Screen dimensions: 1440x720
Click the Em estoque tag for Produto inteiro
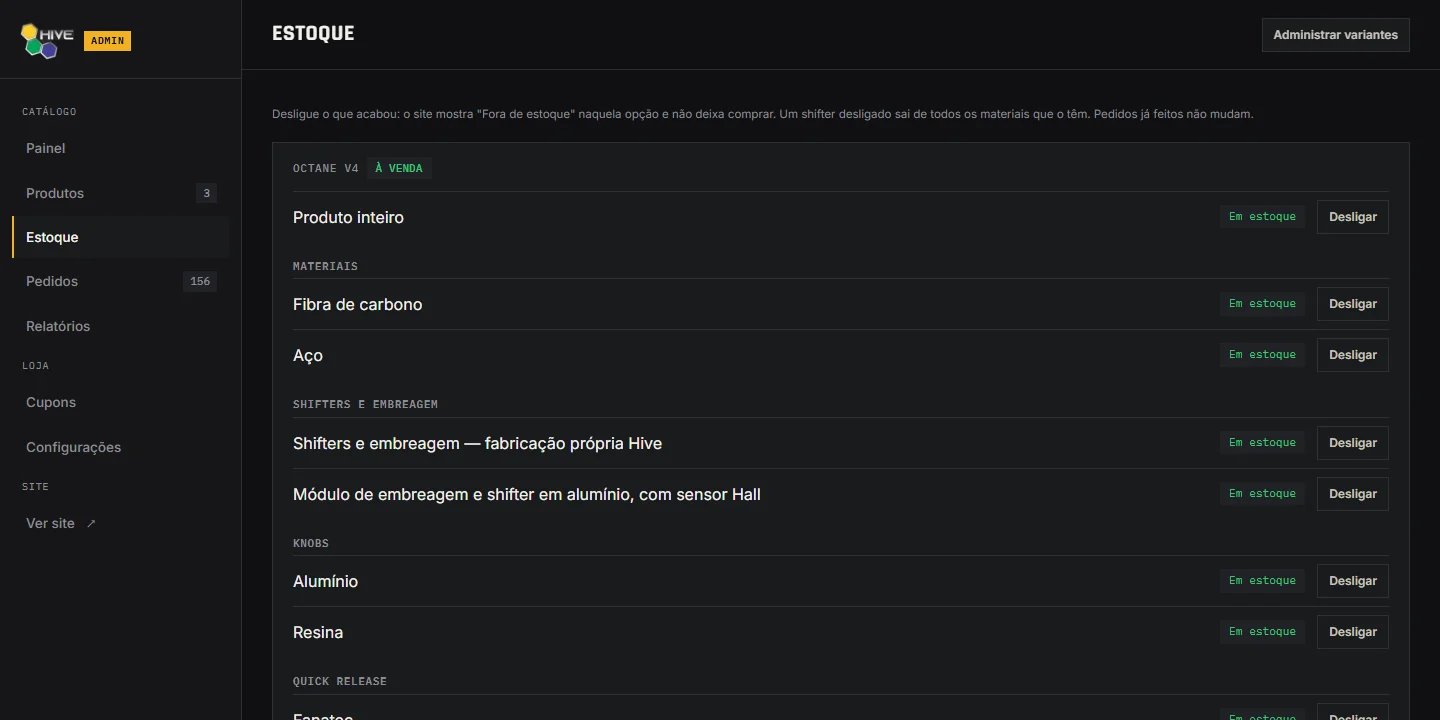[1262, 217]
